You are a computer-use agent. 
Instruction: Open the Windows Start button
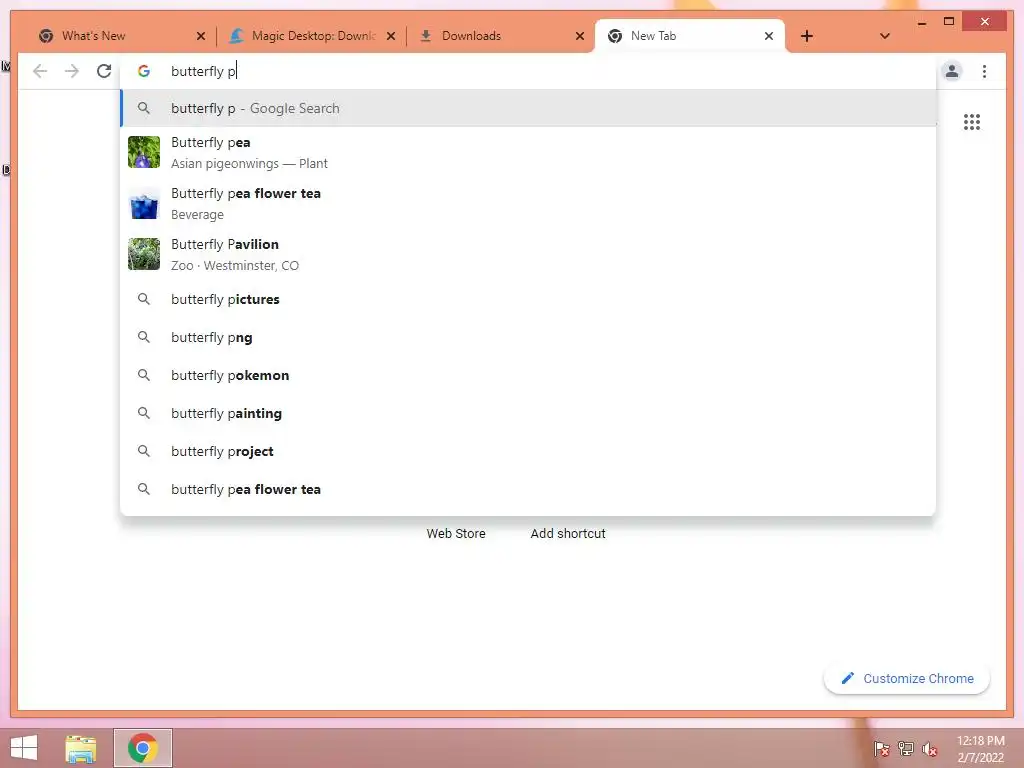24,748
